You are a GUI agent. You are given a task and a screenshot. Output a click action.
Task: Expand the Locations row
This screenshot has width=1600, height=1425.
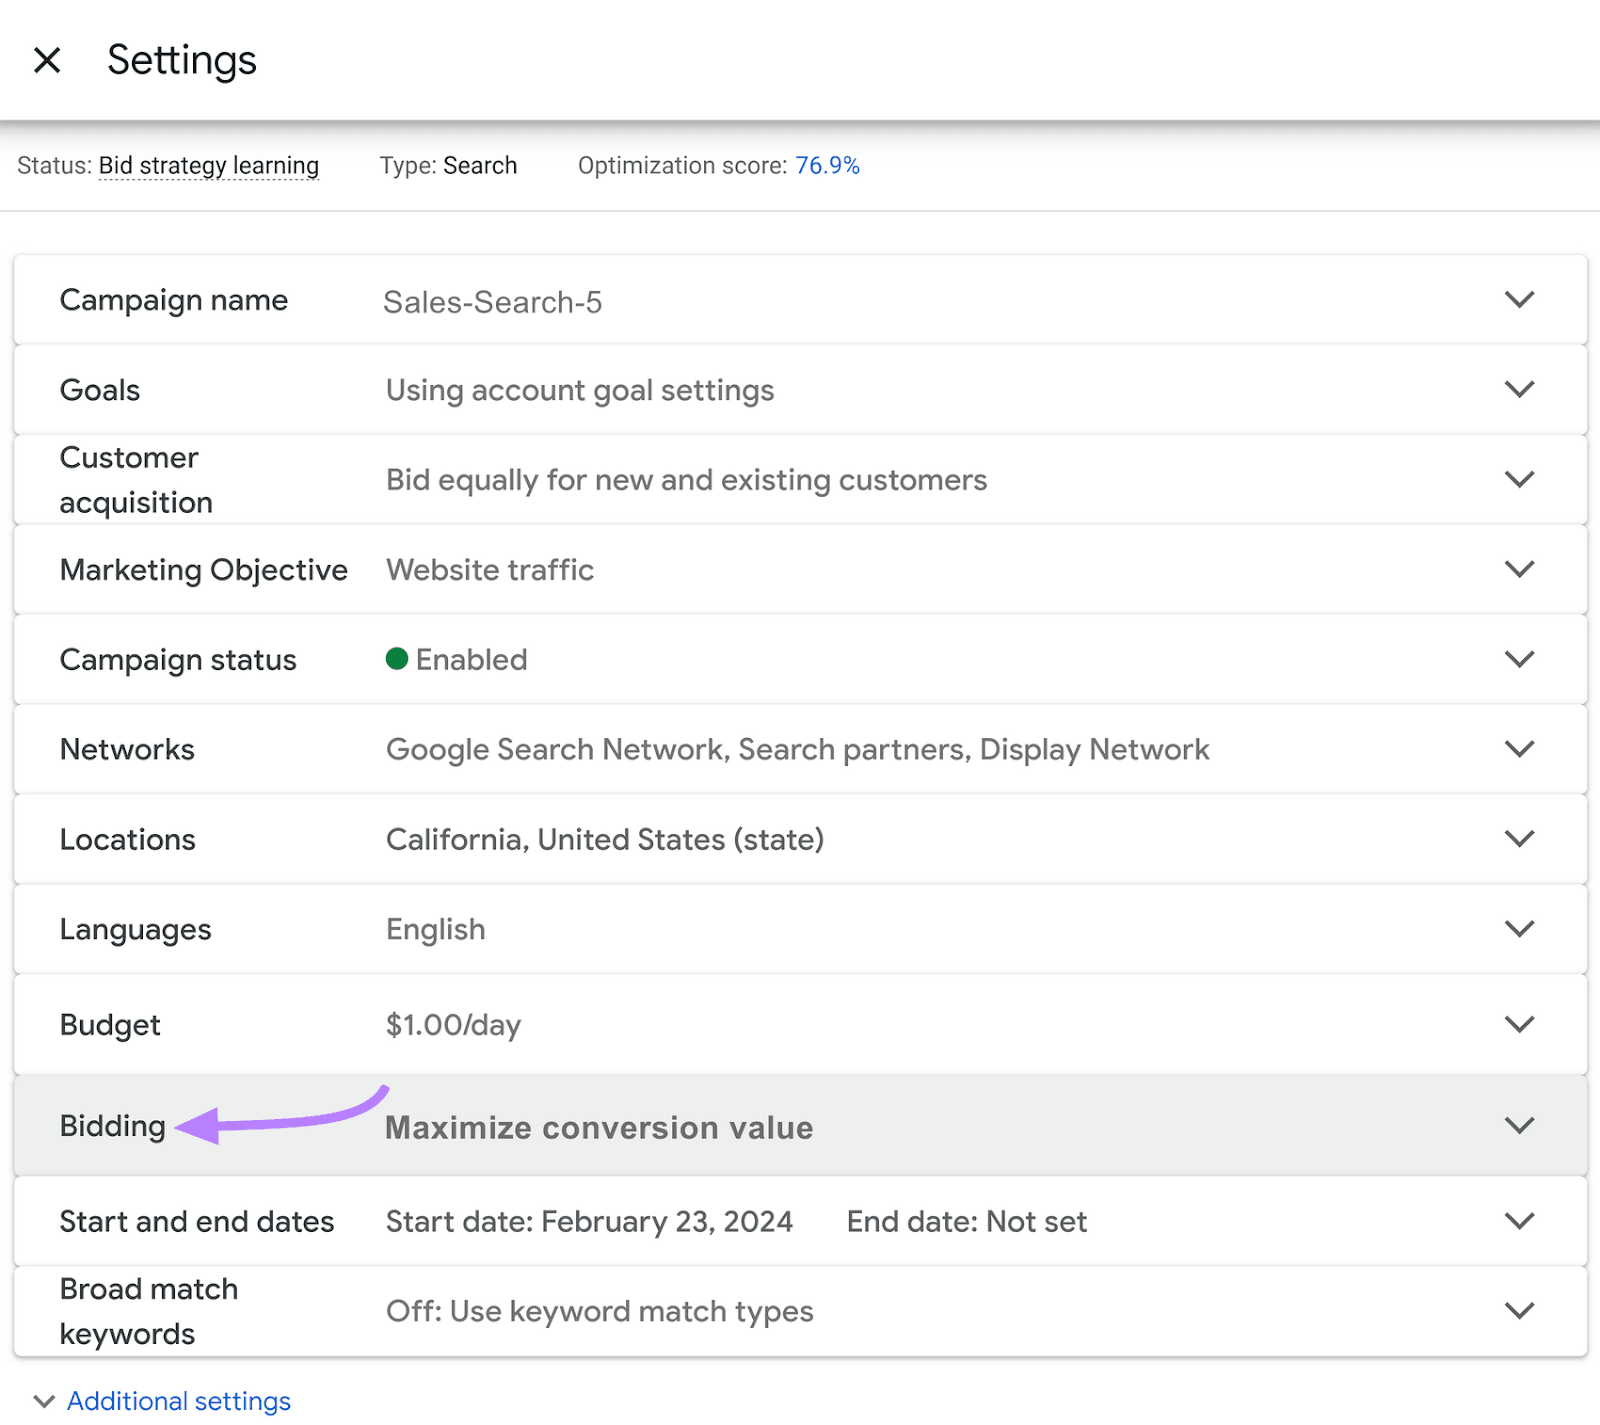pyautogui.click(x=1518, y=839)
